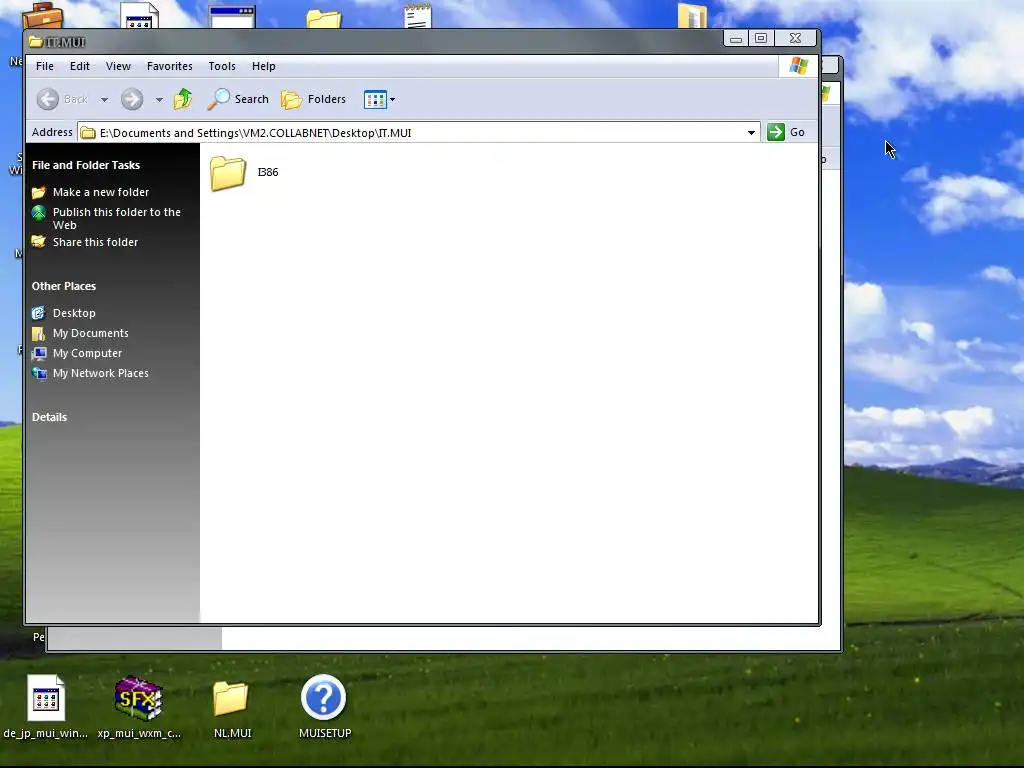Screen dimensions: 1024x768
Task: Open the Edit menu
Action: [80, 66]
